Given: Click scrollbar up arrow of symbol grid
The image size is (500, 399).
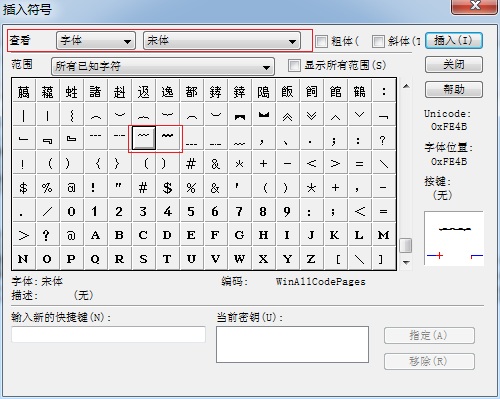Looking at the screenshot, I should (406, 86).
